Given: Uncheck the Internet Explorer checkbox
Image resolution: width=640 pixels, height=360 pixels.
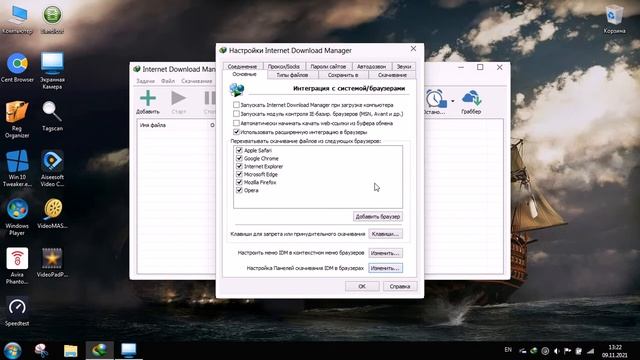Looking at the screenshot, I should [x=239, y=166].
